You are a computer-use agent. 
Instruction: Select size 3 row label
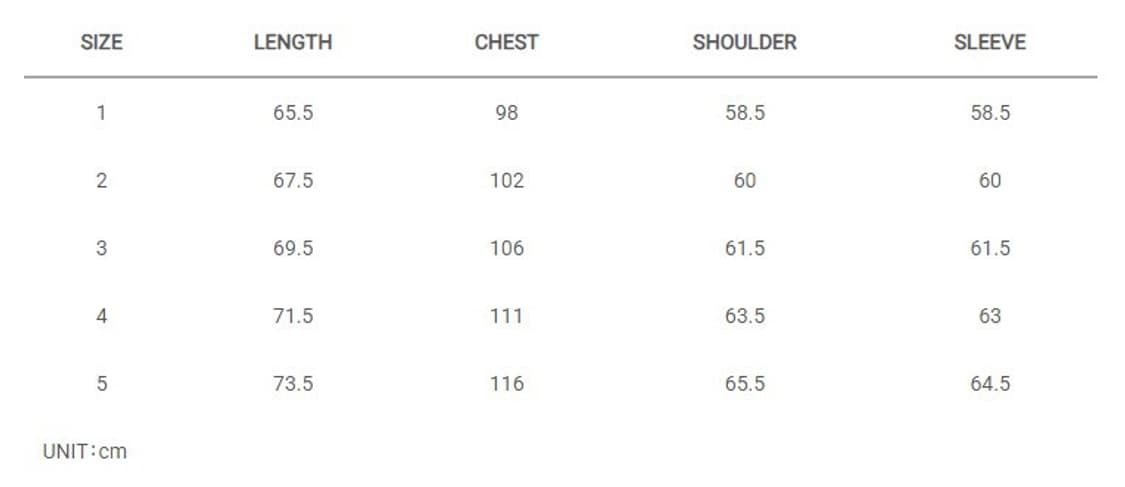pyautogui.click(x=101, y=248)
